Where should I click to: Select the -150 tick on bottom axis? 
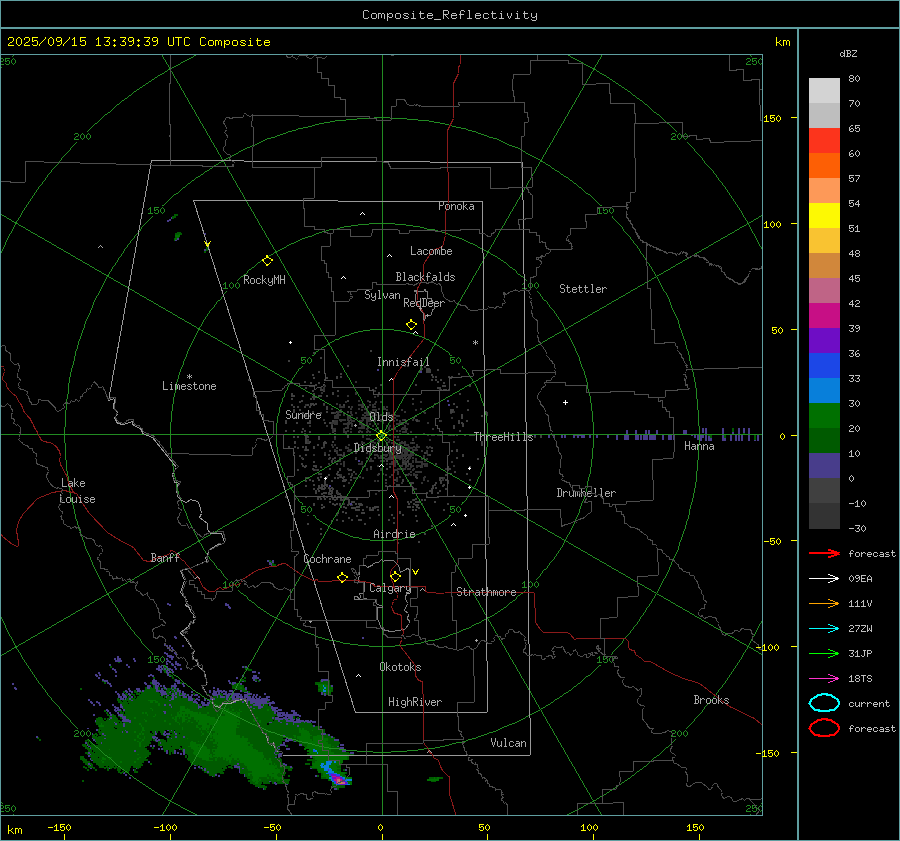pyautogui.click(x=59, y=827)
